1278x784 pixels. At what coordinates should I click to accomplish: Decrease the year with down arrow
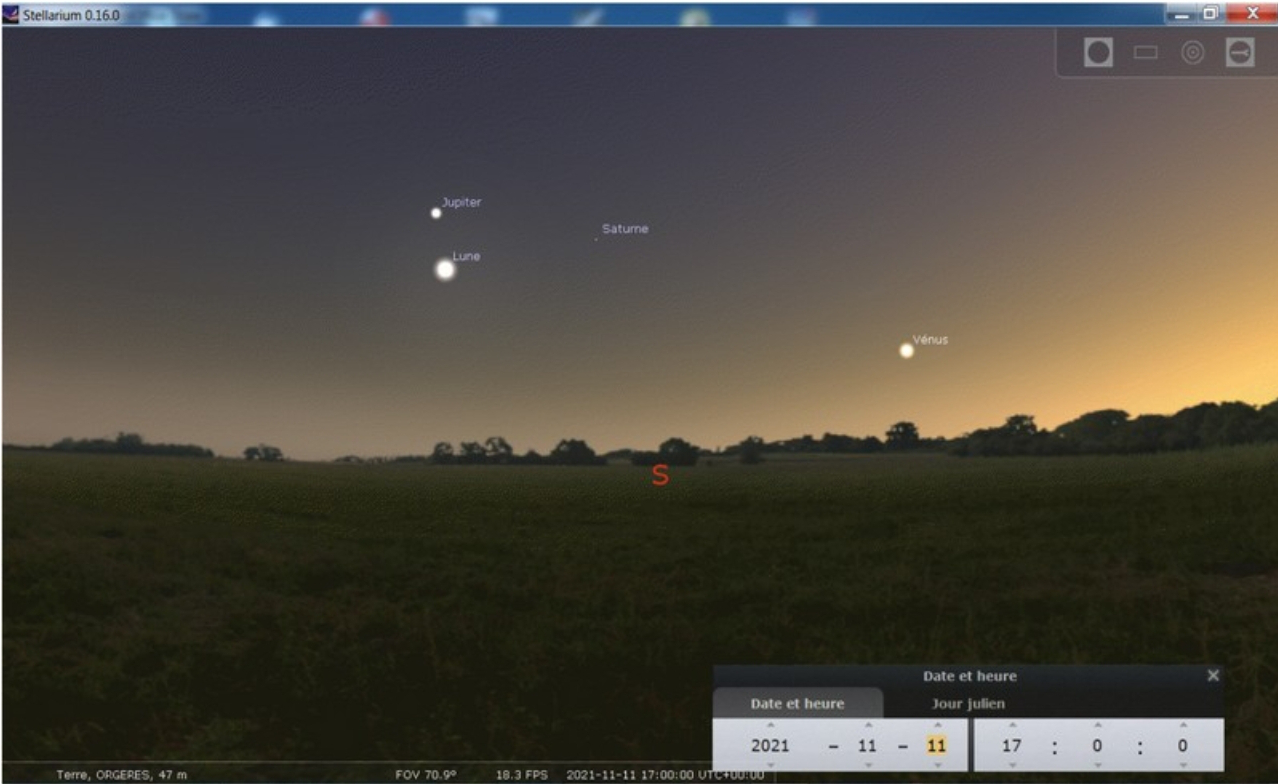click(770, 765)
